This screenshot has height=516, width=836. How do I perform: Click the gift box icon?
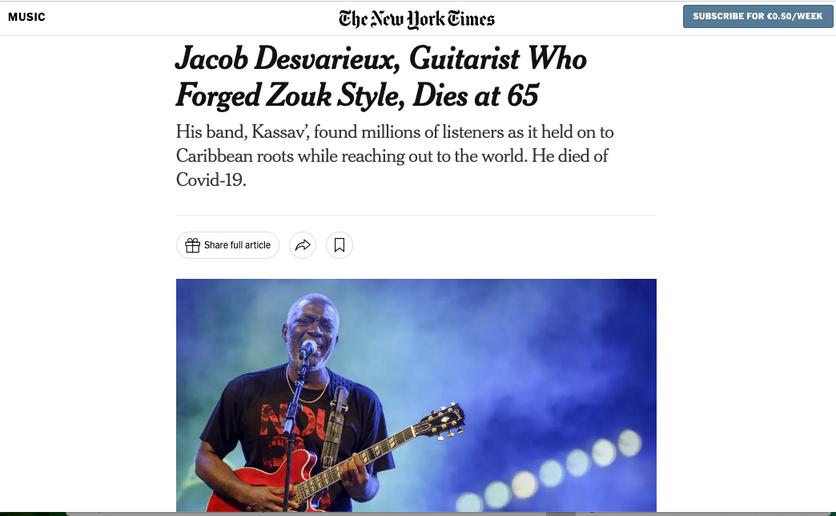point(192,245)
